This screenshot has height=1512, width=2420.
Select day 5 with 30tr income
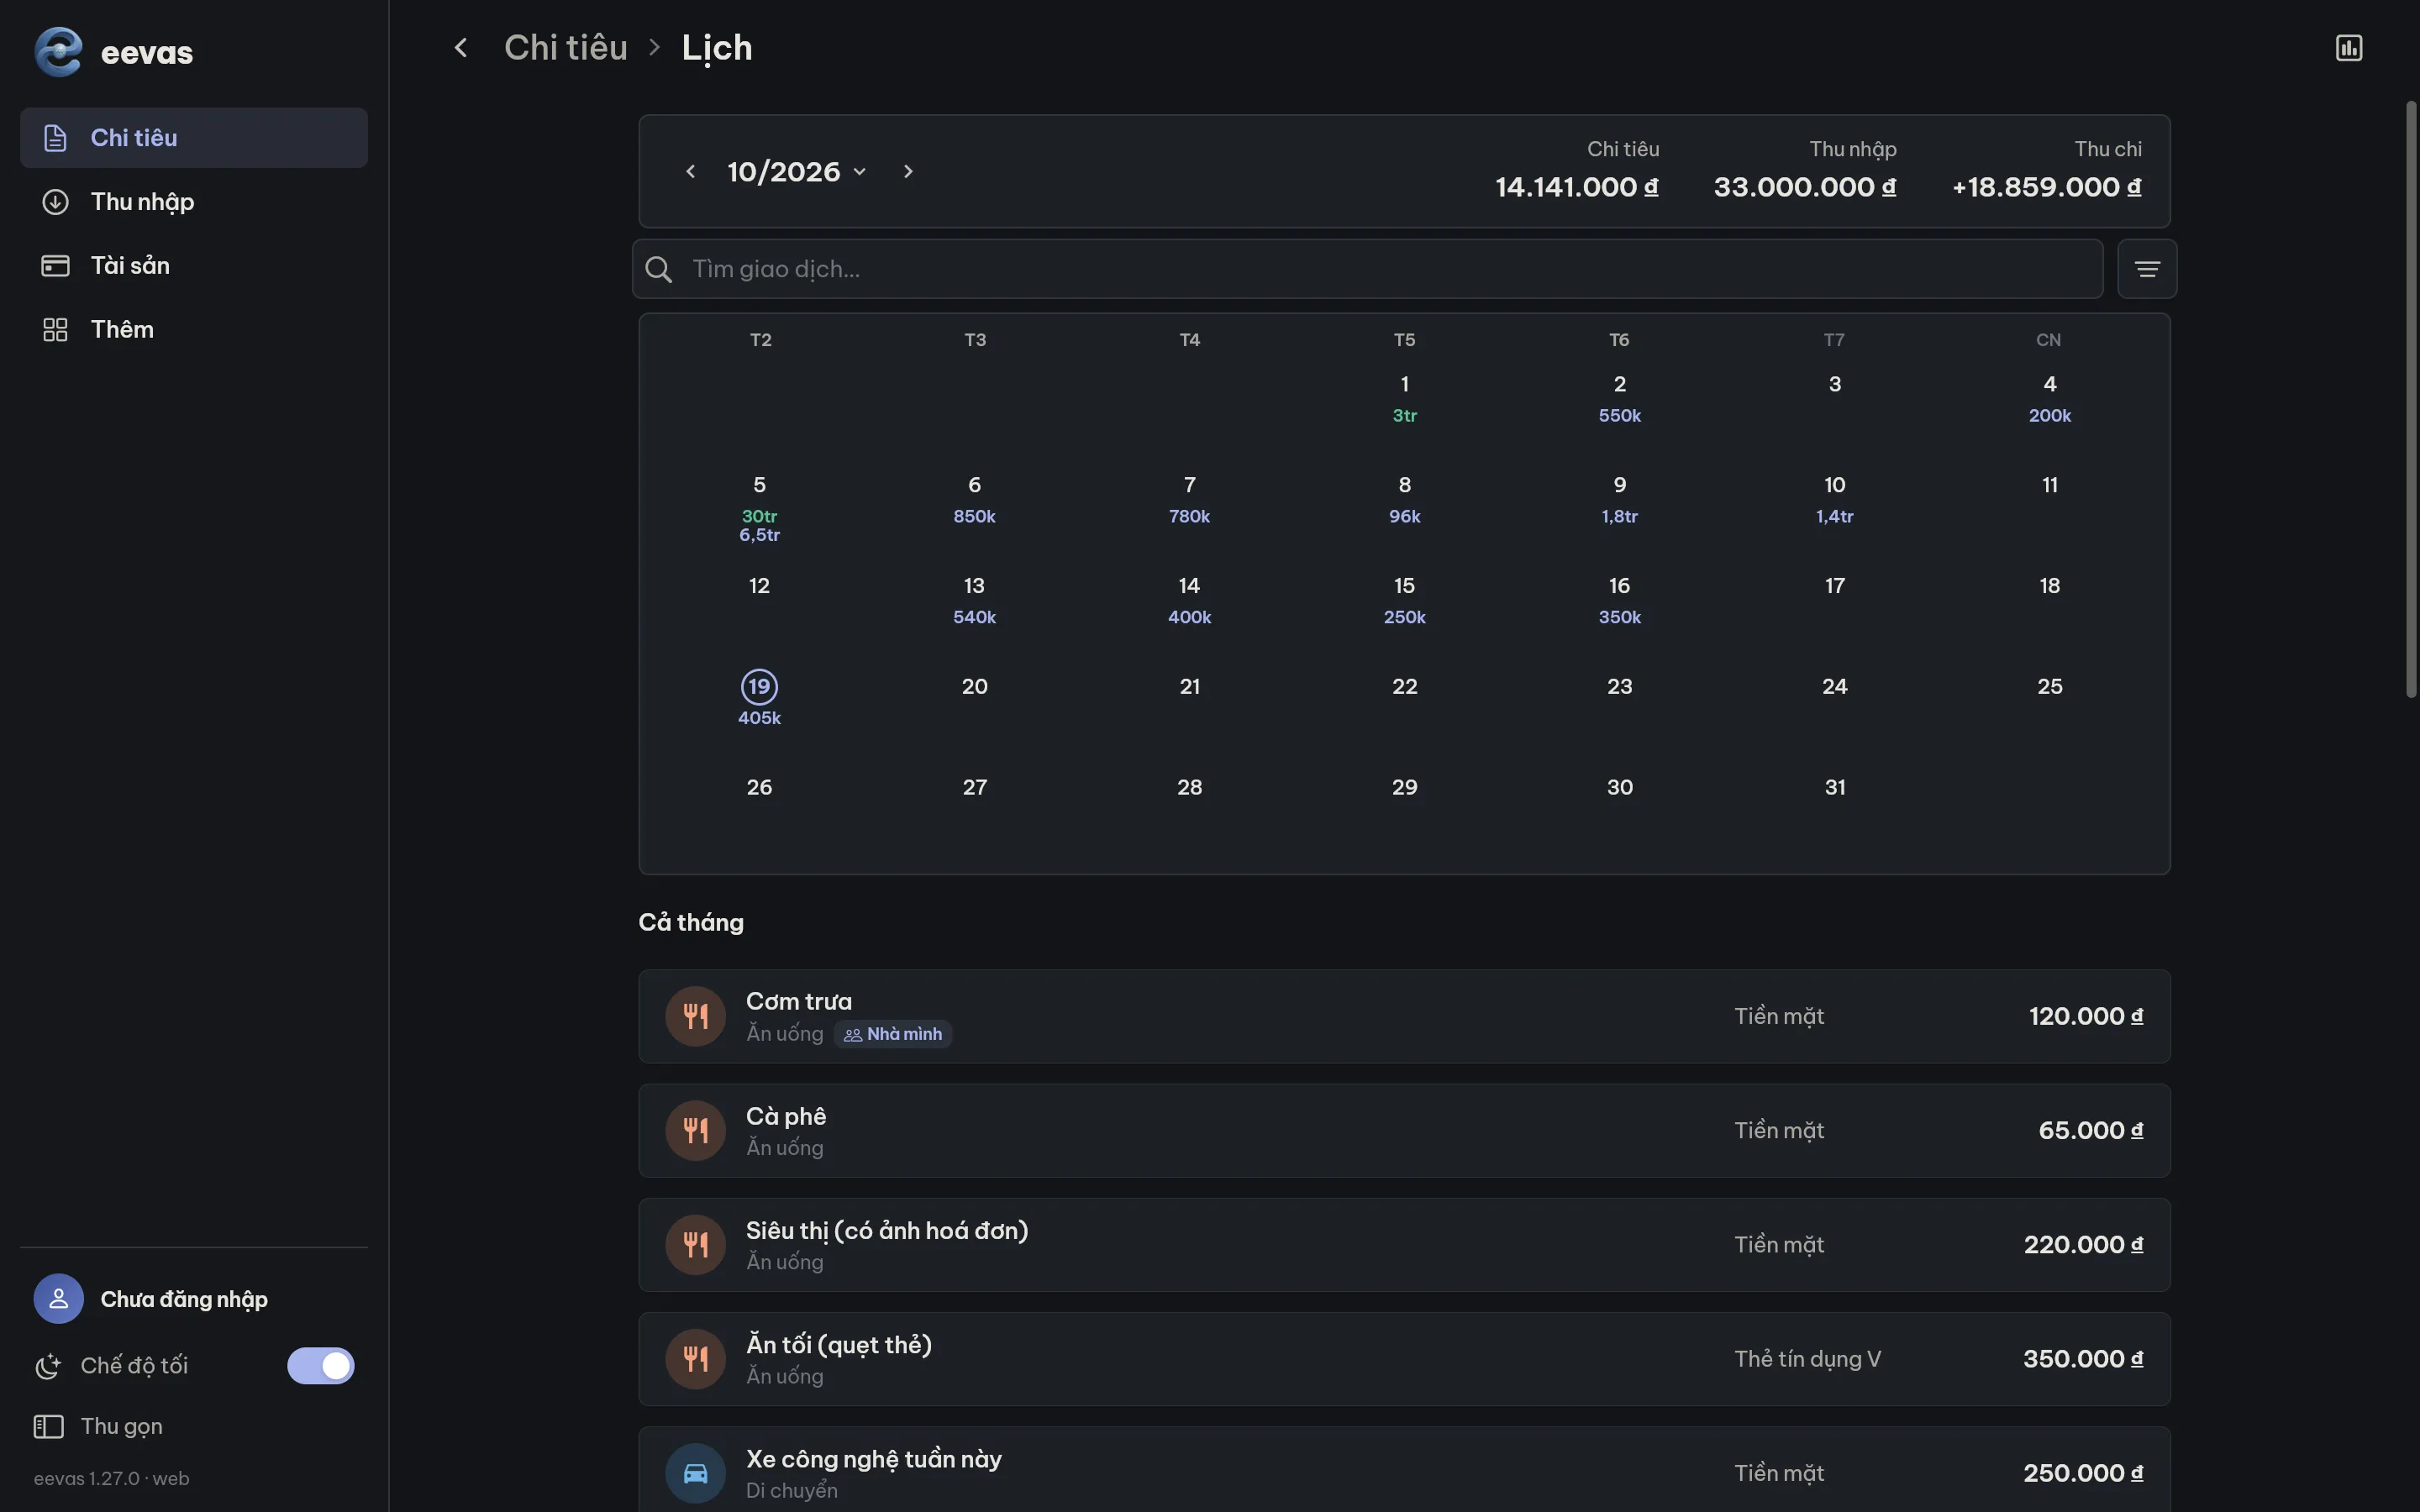coord(759,509)
